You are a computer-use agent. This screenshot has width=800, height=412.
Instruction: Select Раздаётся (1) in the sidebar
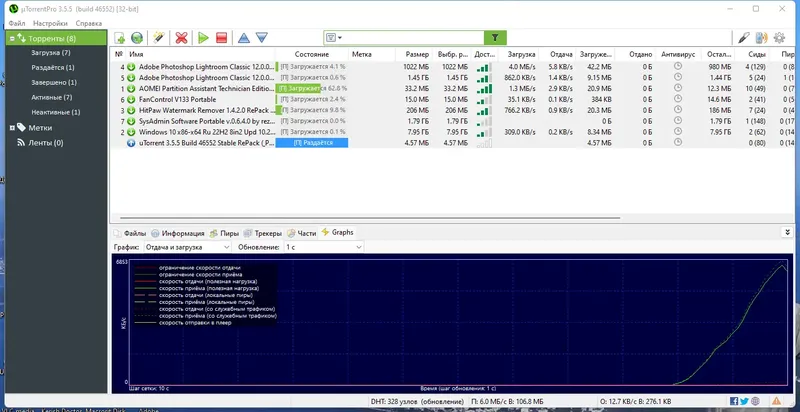tap(53, 67)
